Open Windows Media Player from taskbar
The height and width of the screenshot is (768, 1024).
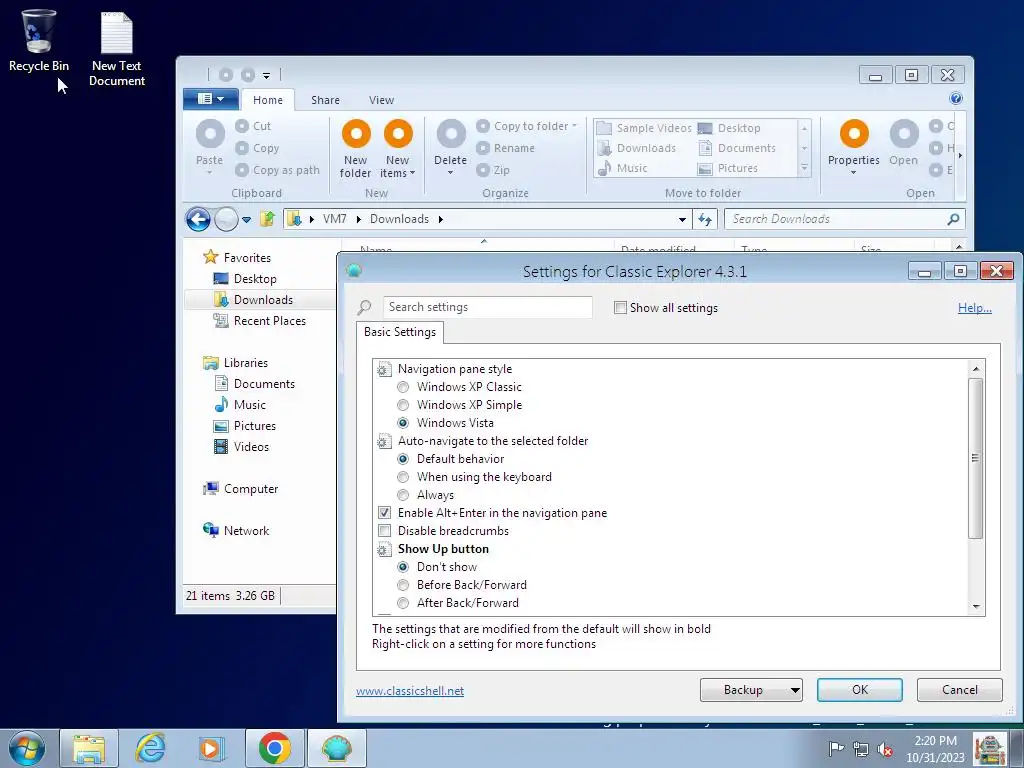pyautogui.click(x=212, y=748)
